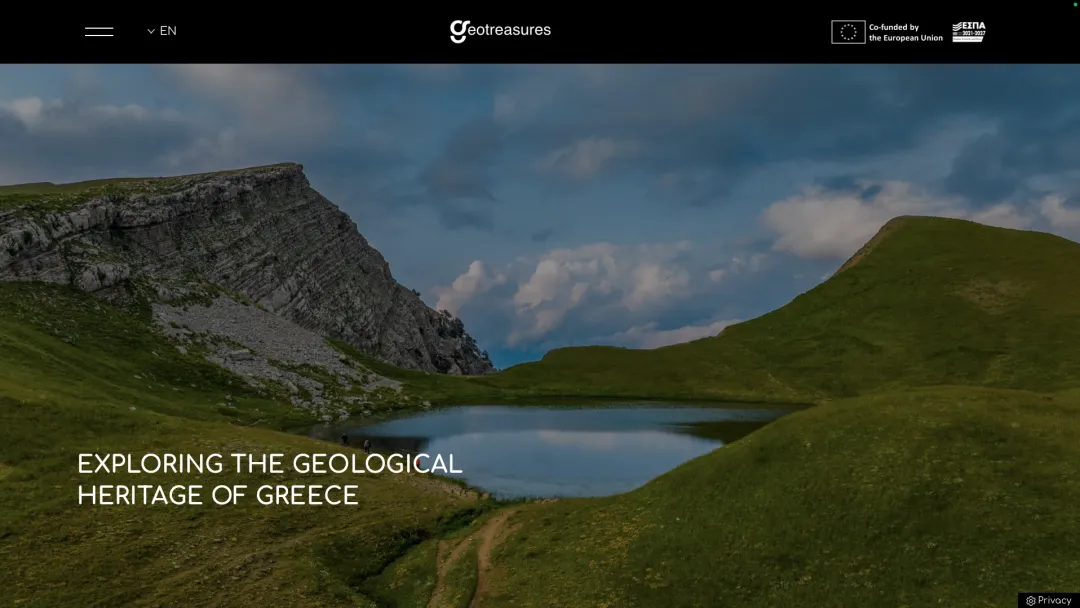The image size is (1080, 608).
Task: Go home via geotreasures wordmark
Action: pyautogui.click(x=510, y=30)
